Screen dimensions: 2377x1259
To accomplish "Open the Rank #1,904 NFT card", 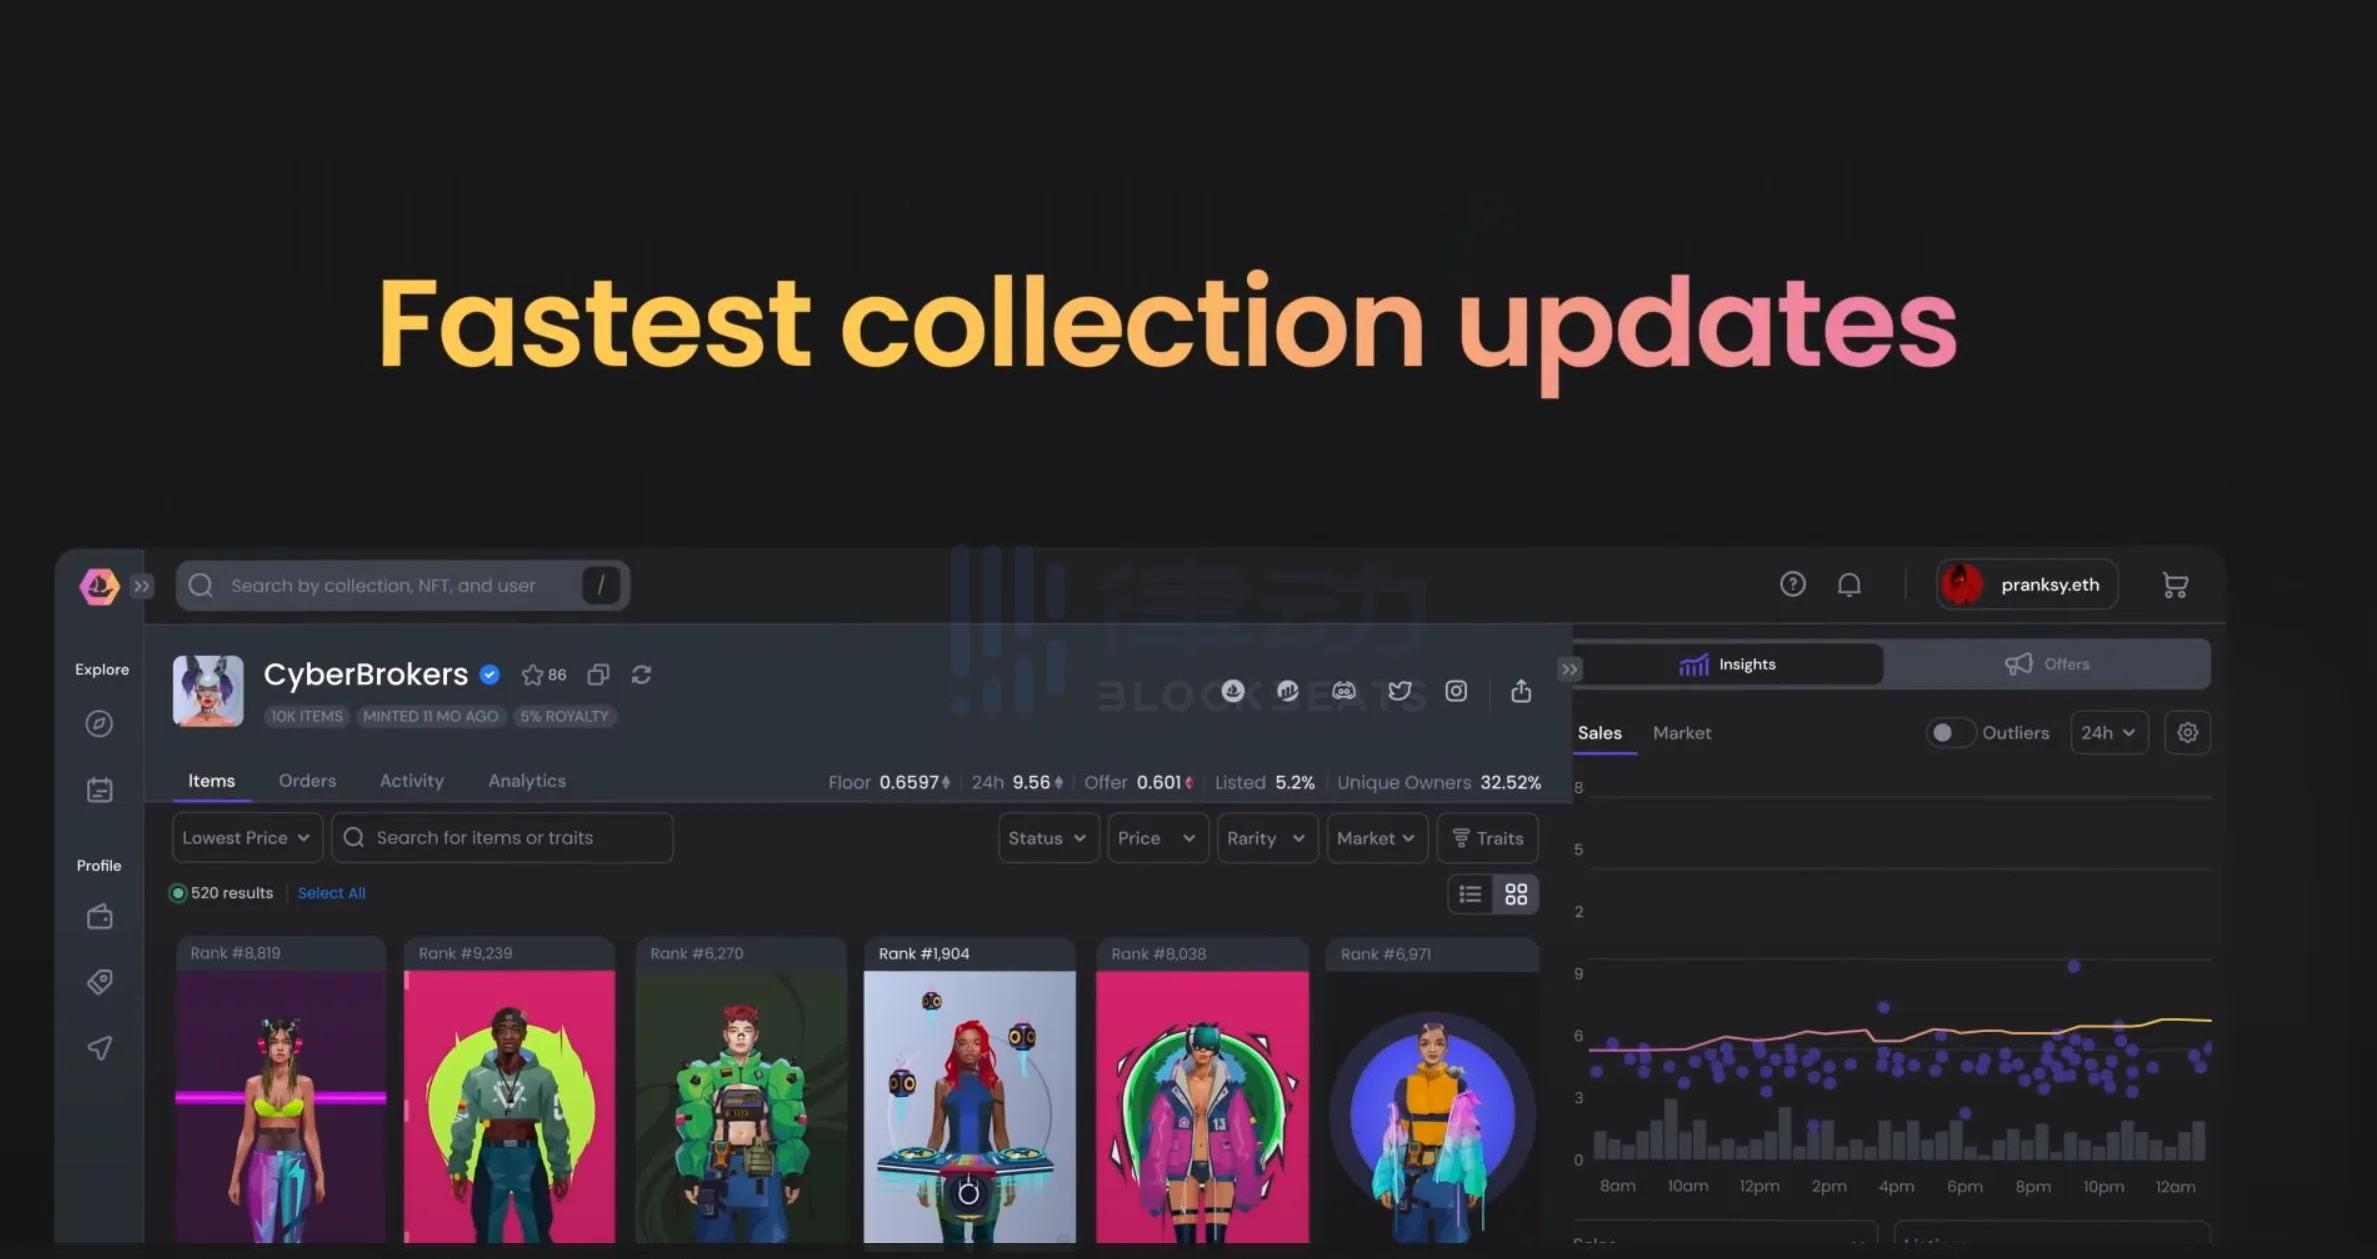I will click(970, 1091).
